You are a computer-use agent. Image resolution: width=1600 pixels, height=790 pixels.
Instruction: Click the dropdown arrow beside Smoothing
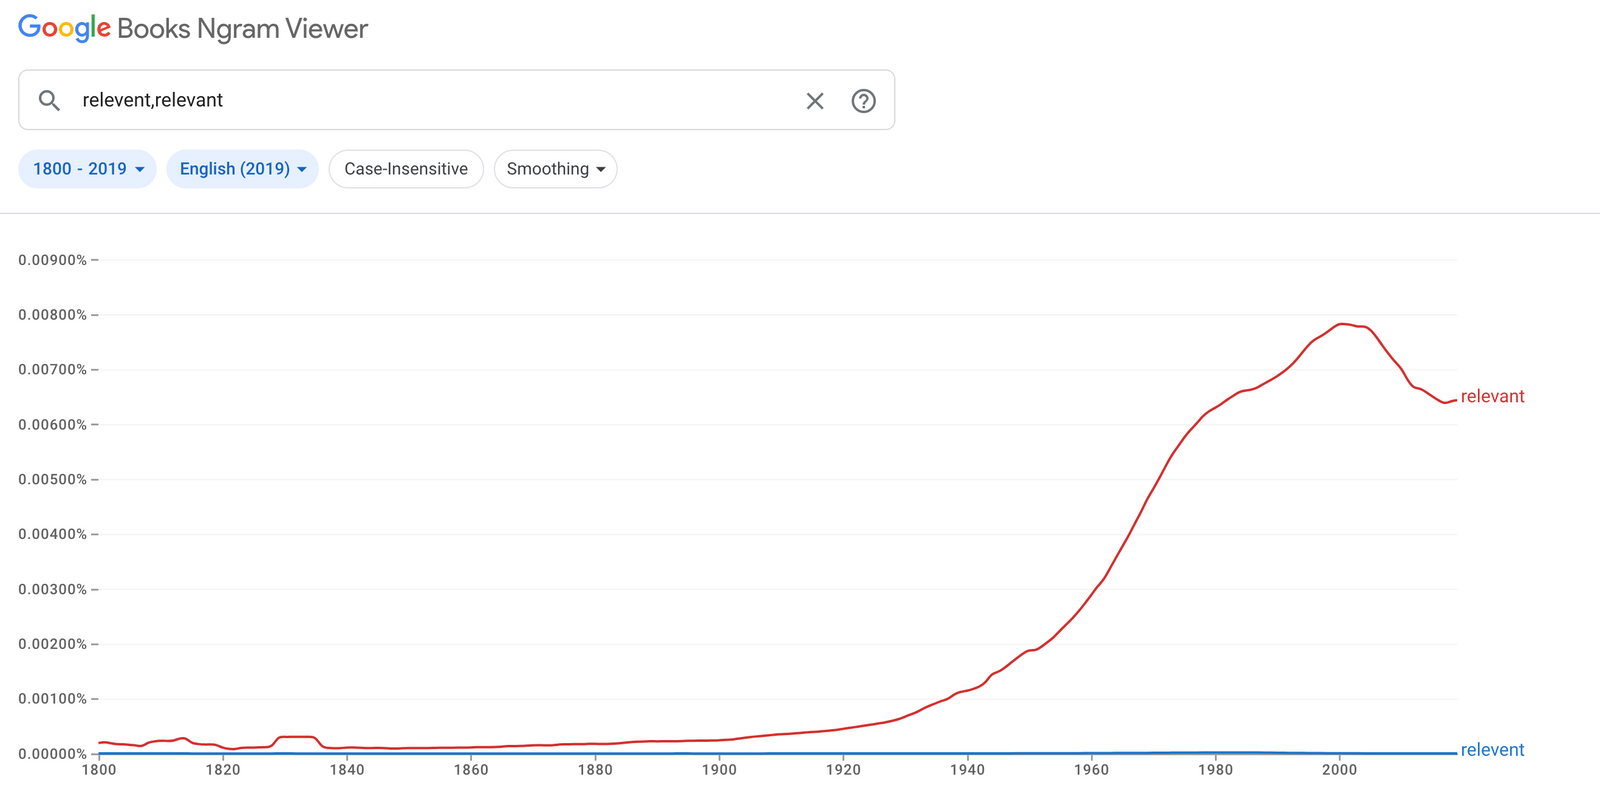tap(601, 170)
